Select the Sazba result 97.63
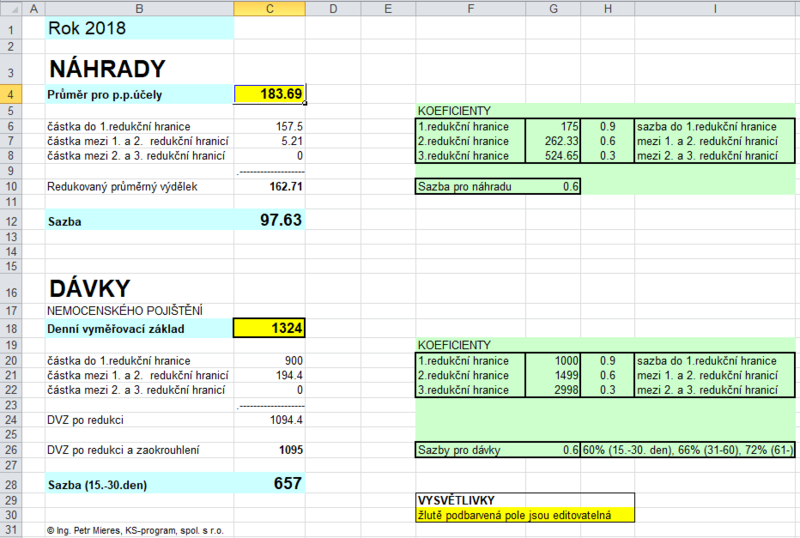The height and width of the screenshot is (538, 800). click(269, 220)
